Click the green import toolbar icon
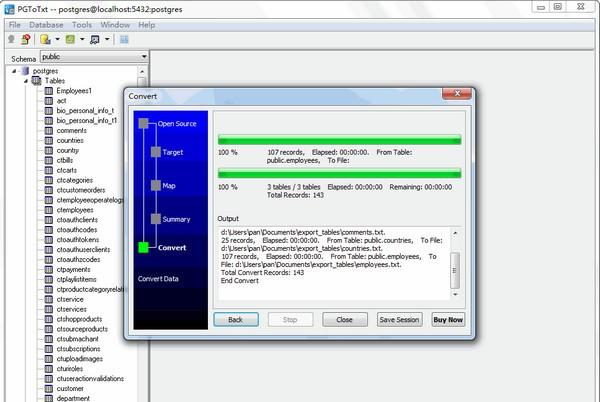Screen dimensions: 600x402 [70, 40]
